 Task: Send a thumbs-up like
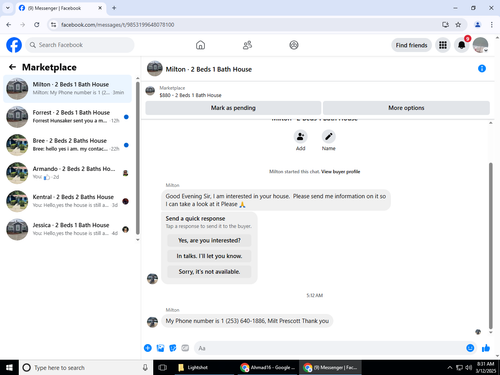pos(486,348)
